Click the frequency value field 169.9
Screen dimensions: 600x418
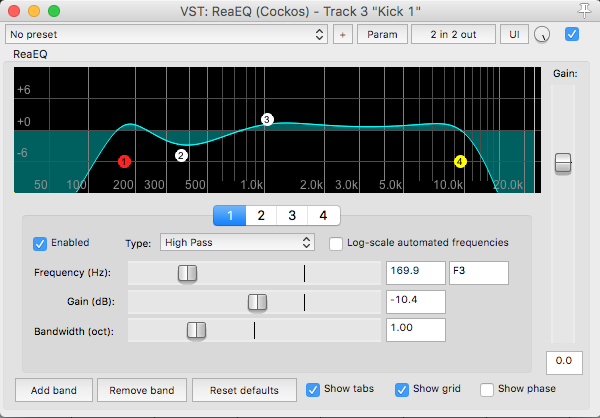(x=416, y=273)
